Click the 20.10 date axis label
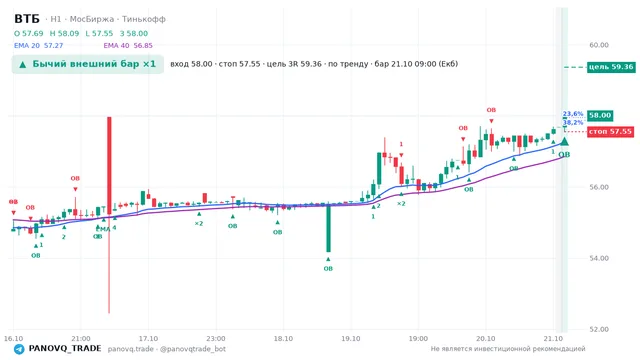This screenshot has height=360, width=640. click(485, 338)
